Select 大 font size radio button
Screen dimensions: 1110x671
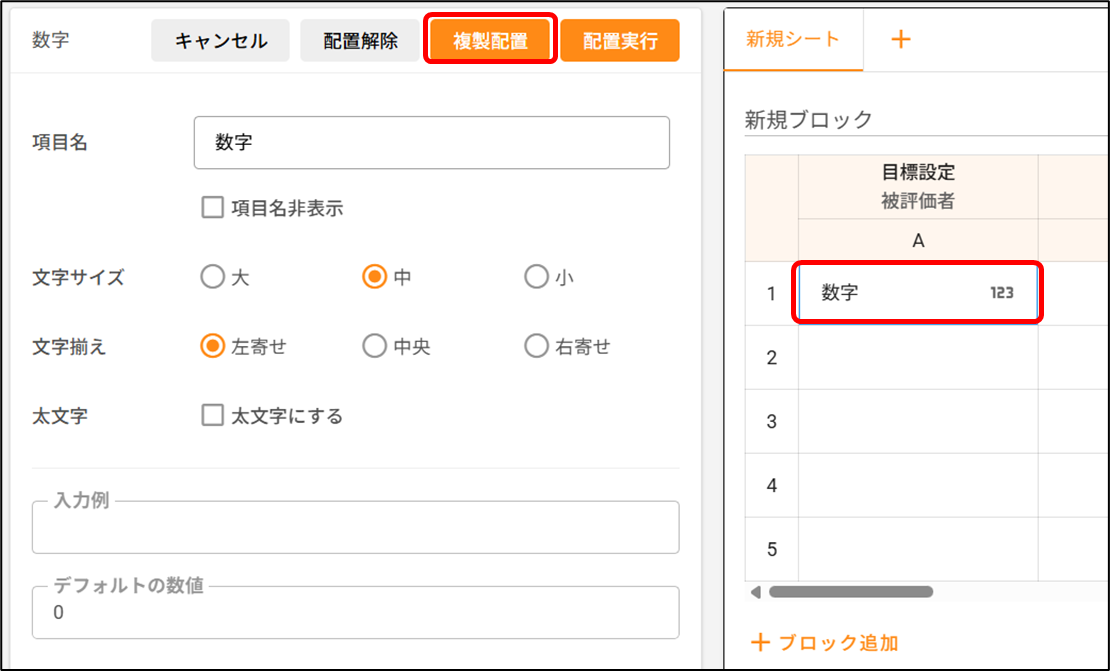pos(212,277)
